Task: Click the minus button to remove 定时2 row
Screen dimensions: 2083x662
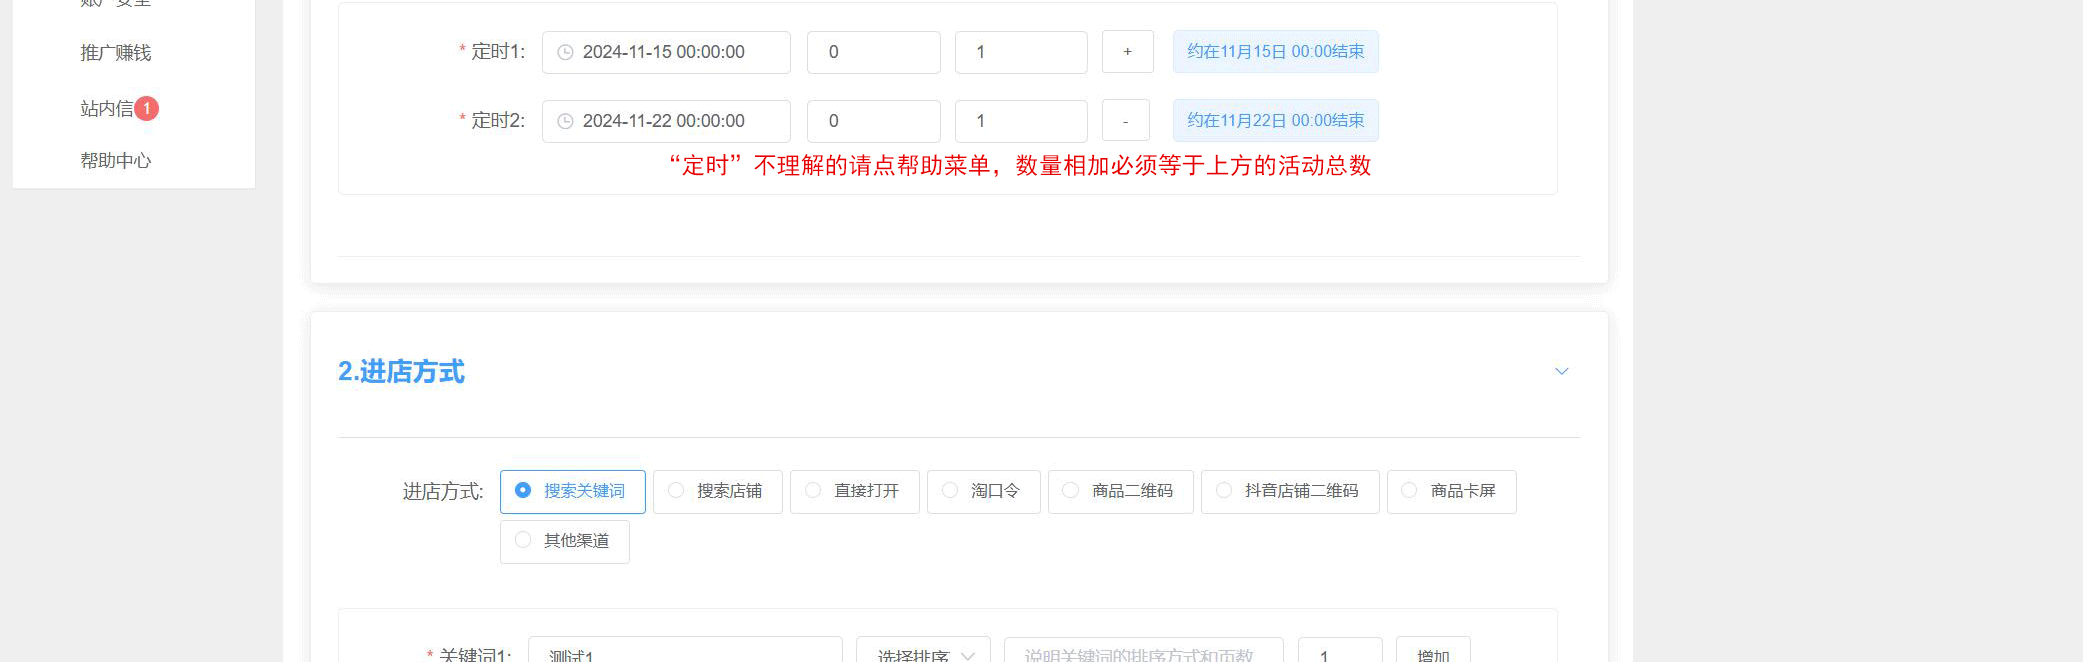Action: [x=1125, y=121]
